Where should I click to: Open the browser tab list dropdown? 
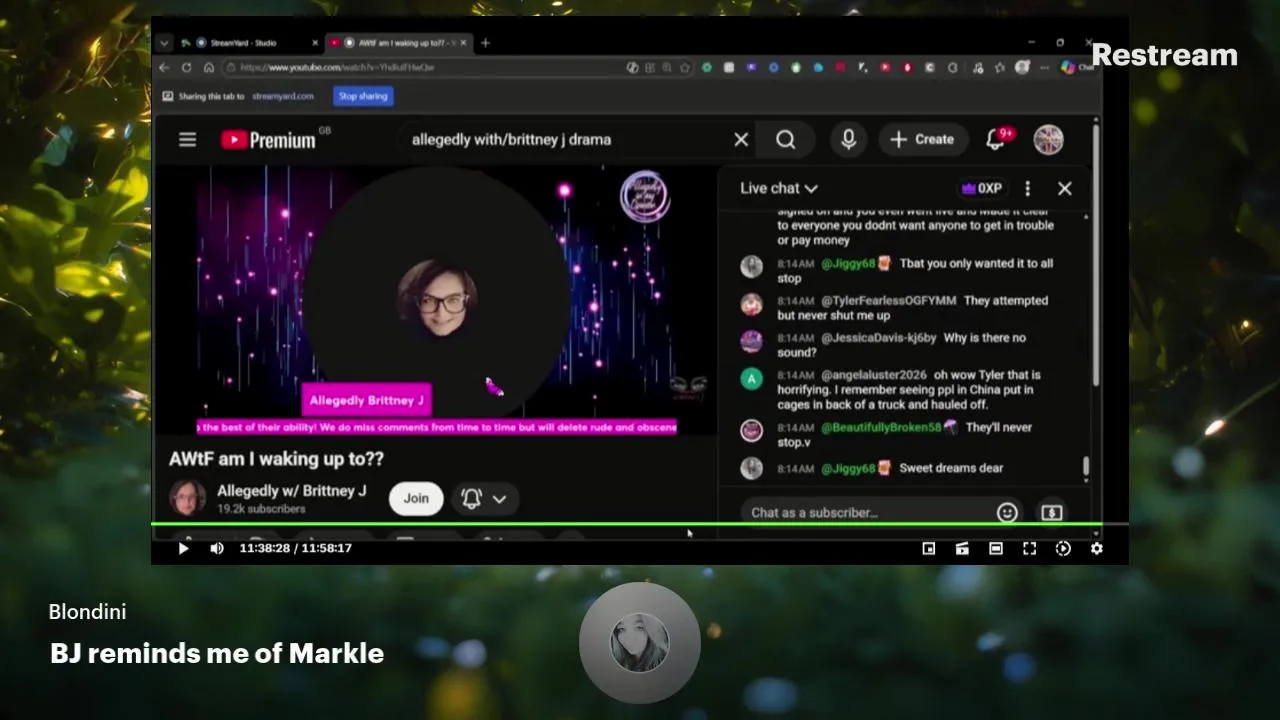tap(164, 43)
